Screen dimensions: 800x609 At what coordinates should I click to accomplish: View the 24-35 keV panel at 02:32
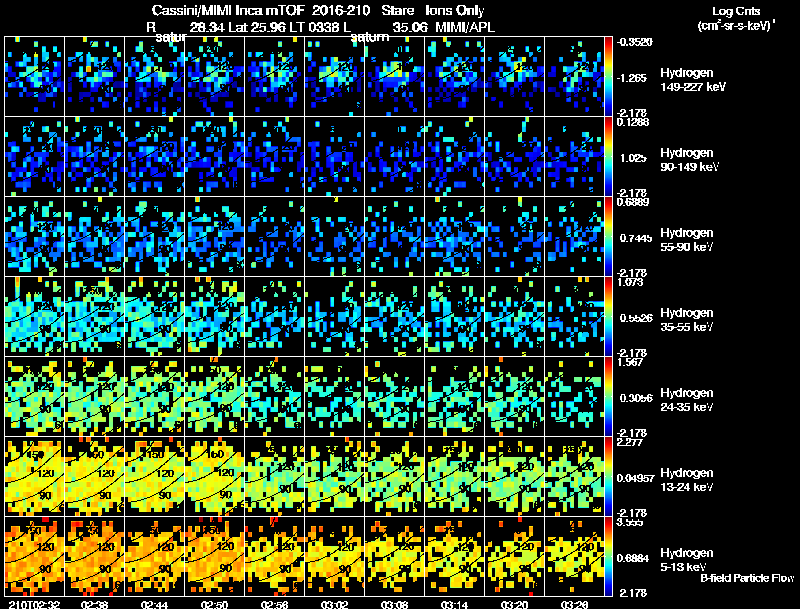34,397
